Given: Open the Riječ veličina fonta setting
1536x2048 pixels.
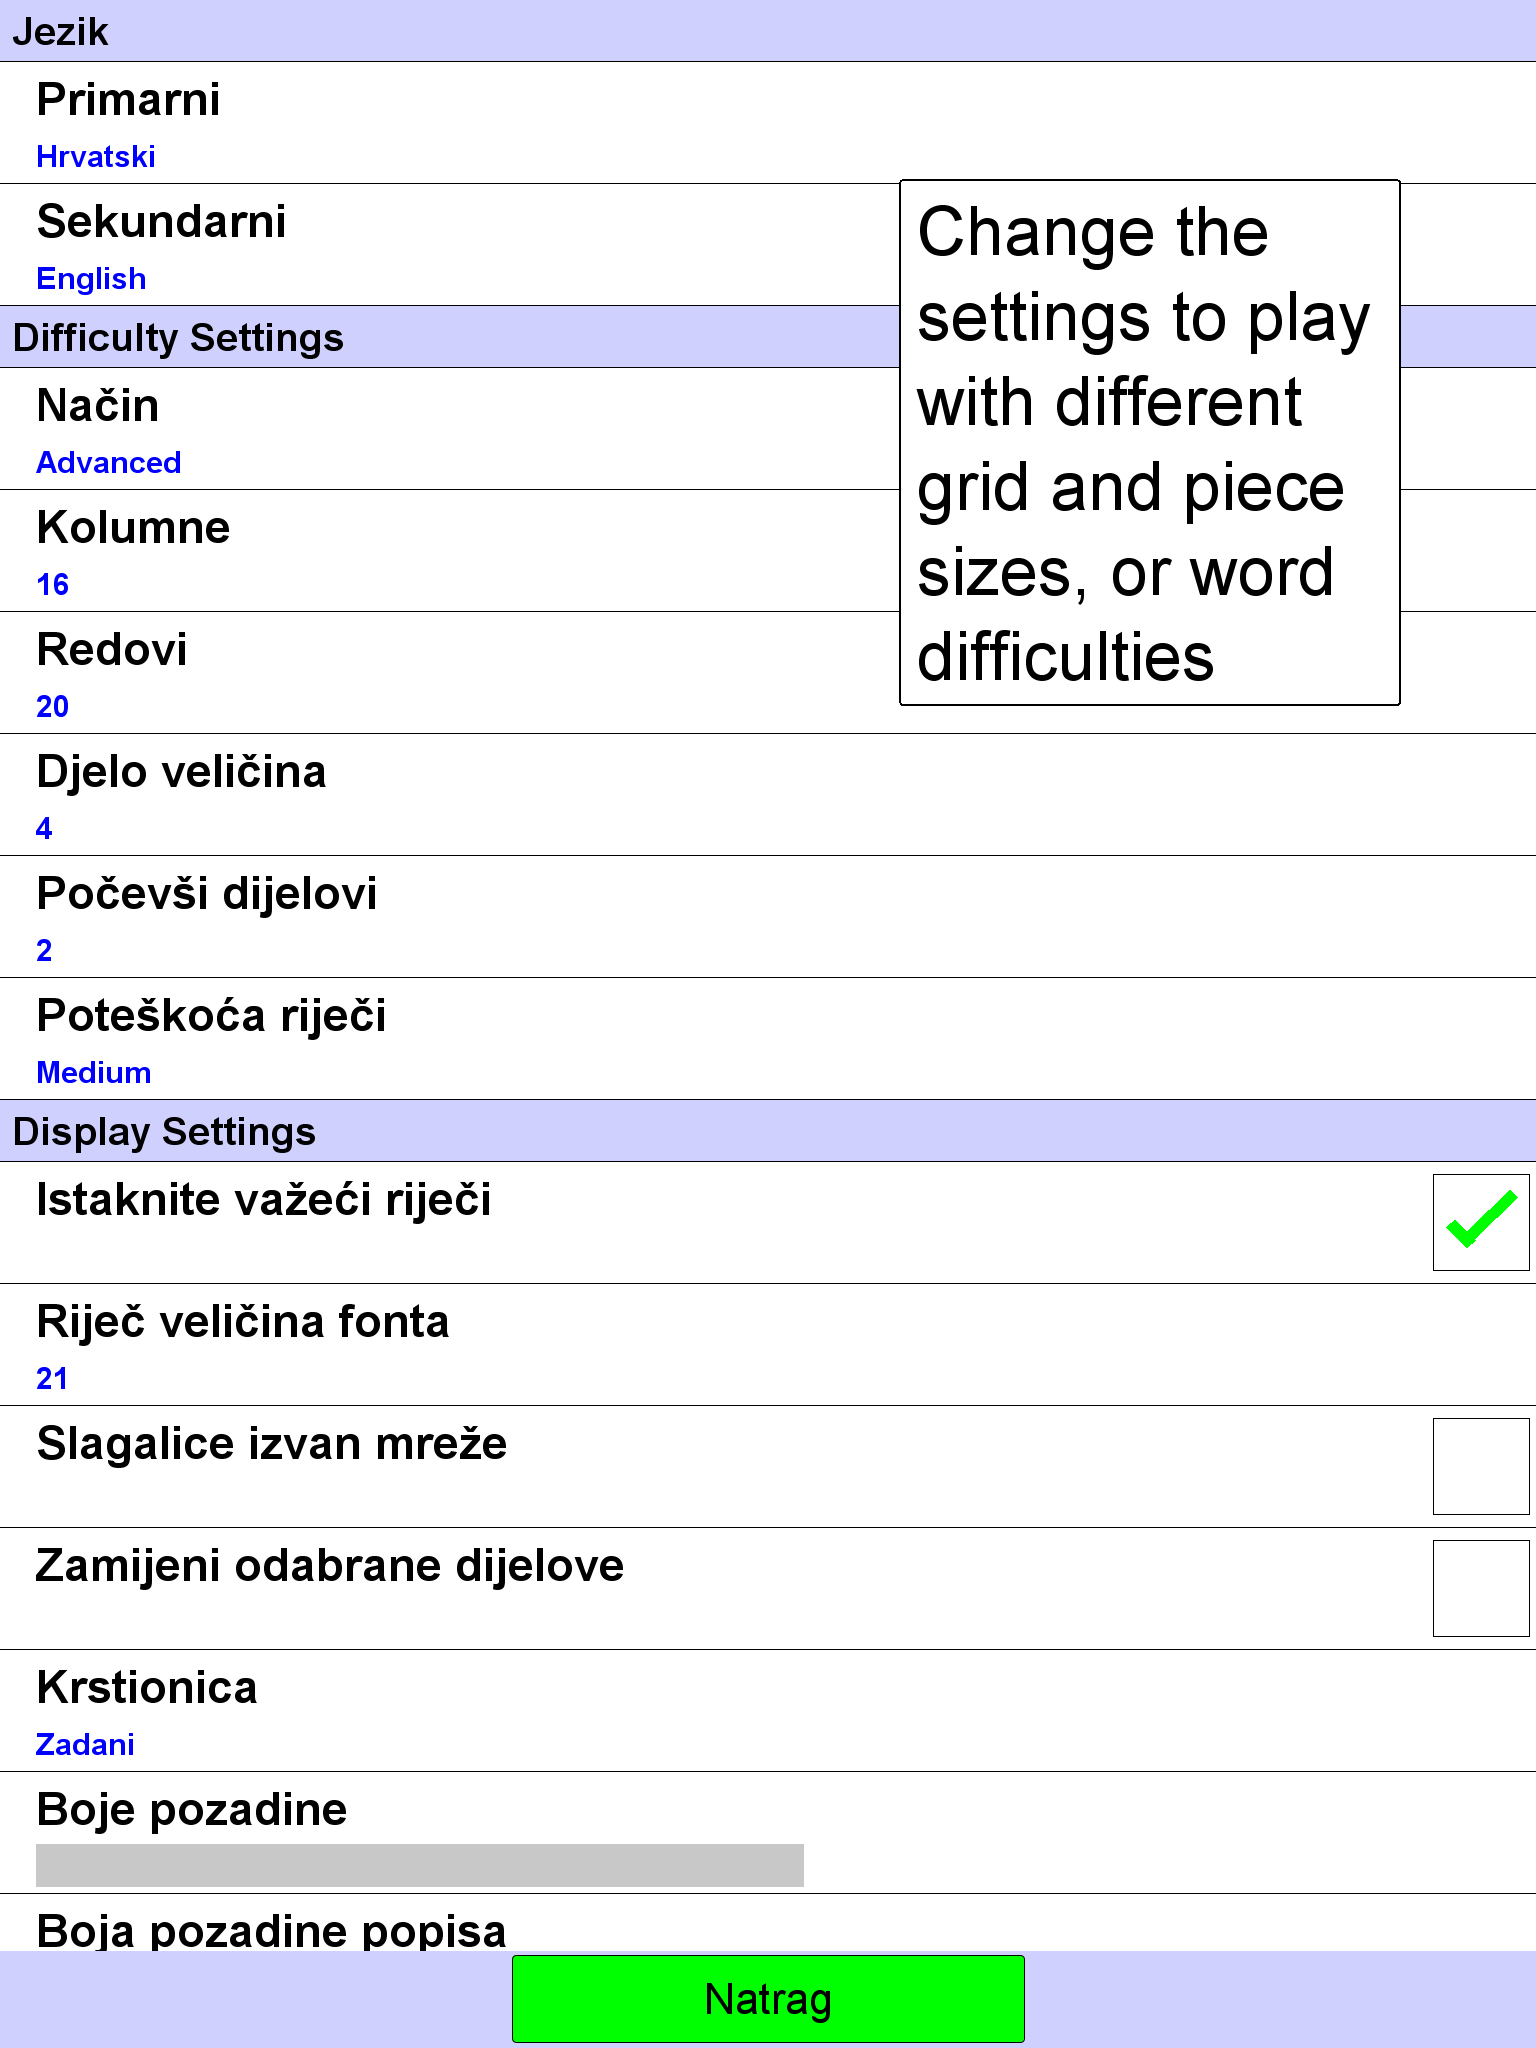Looking at the screenshot, I should [768, 1345].
